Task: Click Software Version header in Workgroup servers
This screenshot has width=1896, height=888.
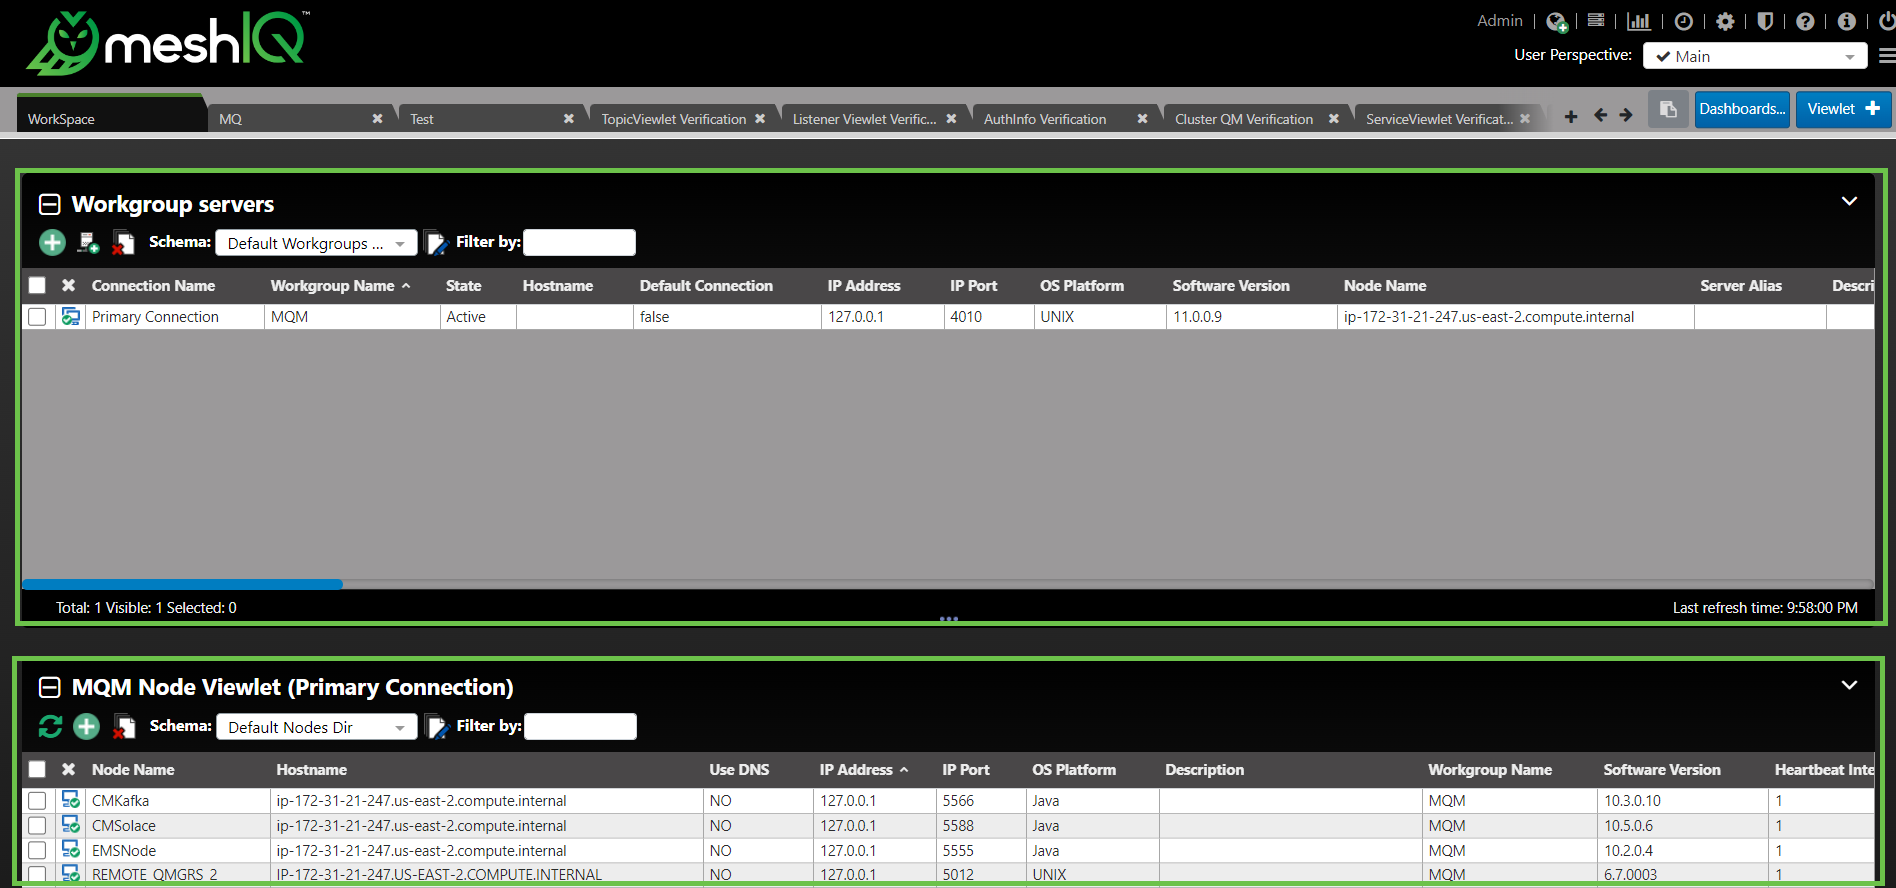Action: tap(1231, 285)
